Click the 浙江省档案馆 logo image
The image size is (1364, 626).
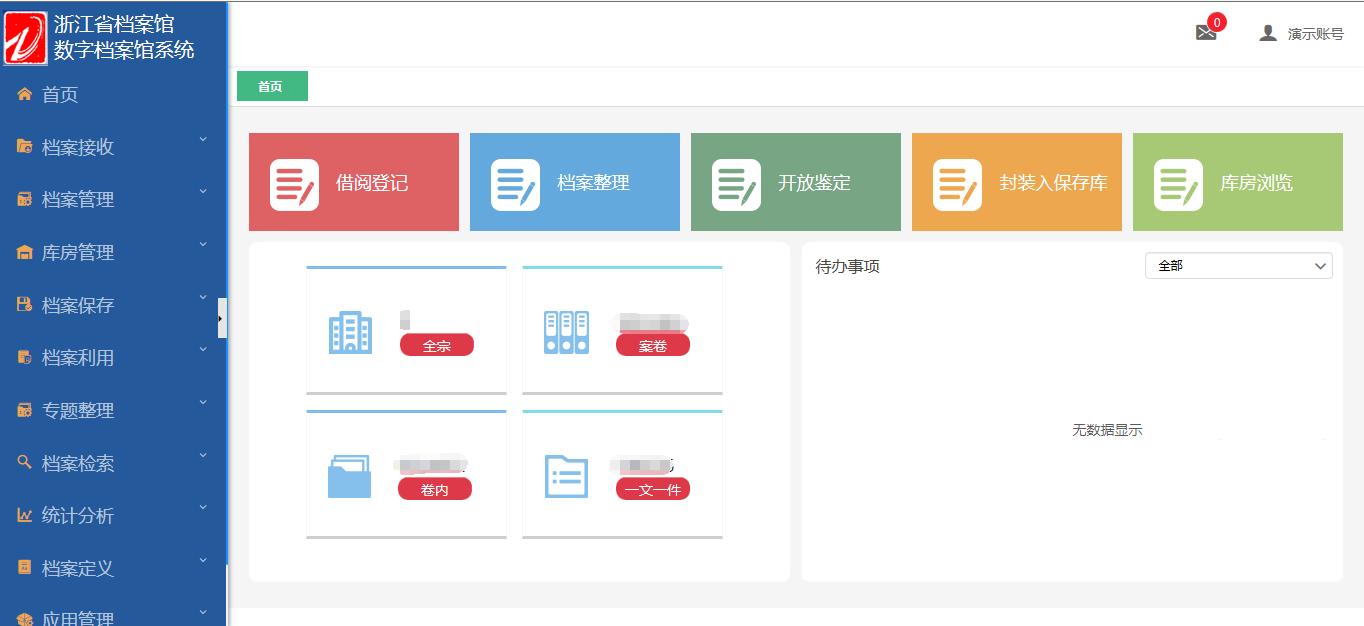26,38
